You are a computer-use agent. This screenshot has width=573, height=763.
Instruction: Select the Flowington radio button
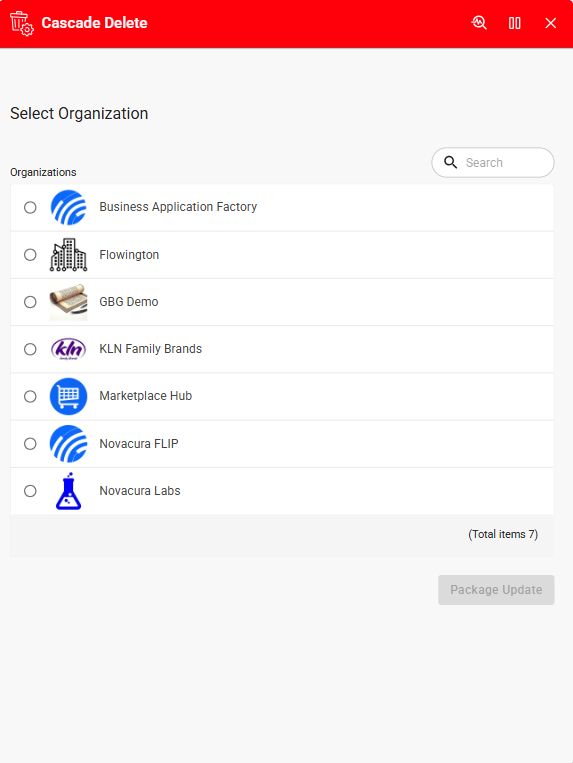coord(30,254)
